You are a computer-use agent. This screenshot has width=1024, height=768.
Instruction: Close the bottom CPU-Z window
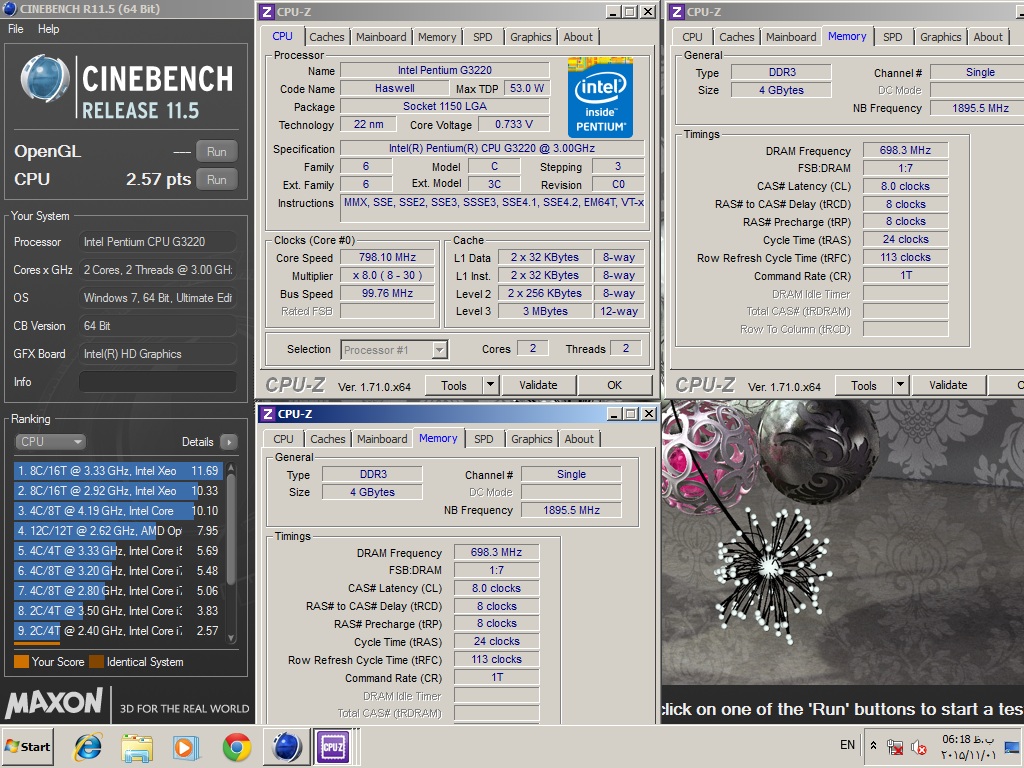tap(648, 414)
